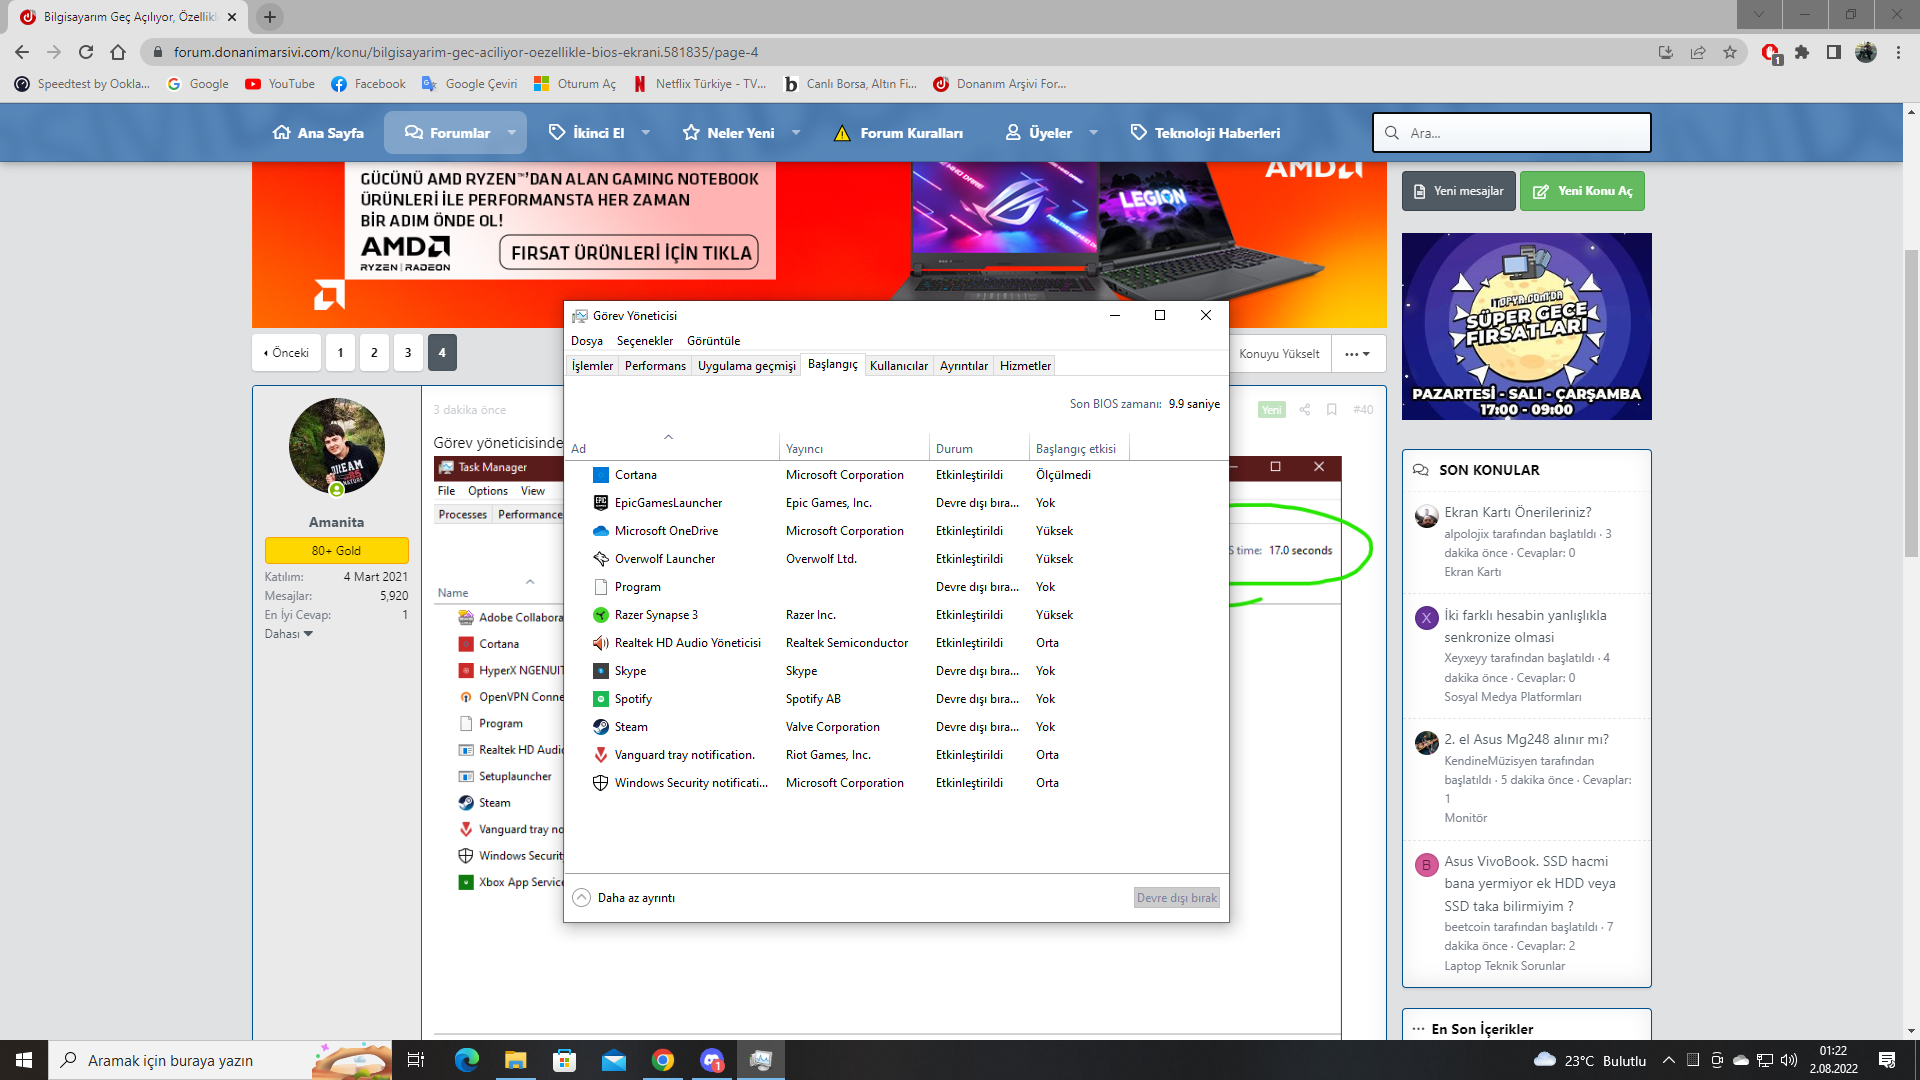This screenshot has width=1920, height=1080.
Task: Open the three-dot thread options dropdown
Action: [1357, 353]
